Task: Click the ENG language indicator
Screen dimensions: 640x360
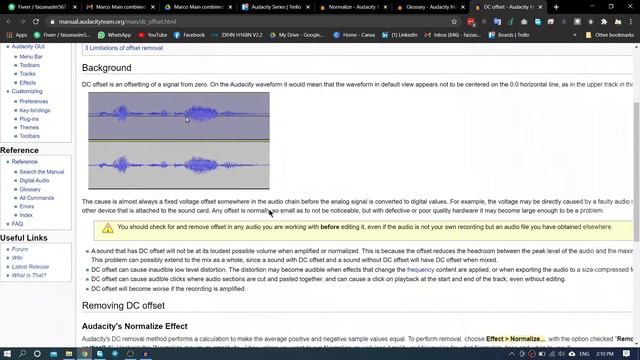Action: (584, 354)
